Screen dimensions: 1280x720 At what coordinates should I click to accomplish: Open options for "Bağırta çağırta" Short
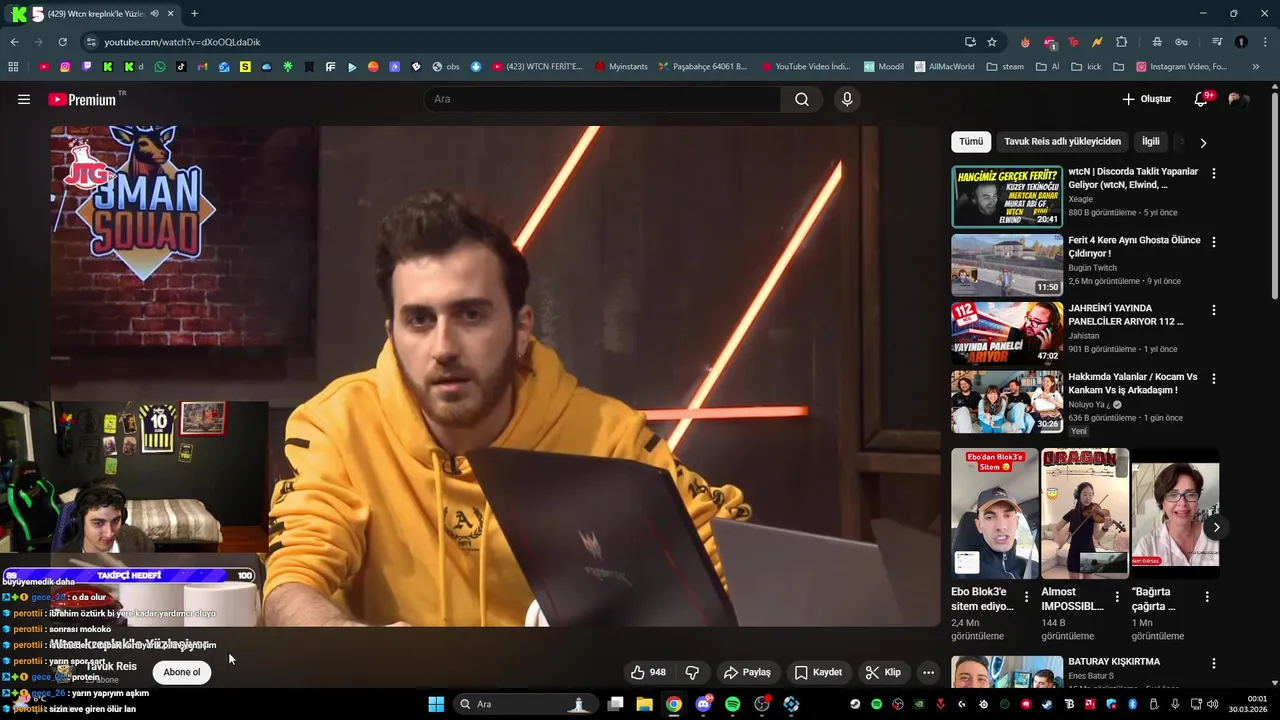click(x=1207, y=597)
